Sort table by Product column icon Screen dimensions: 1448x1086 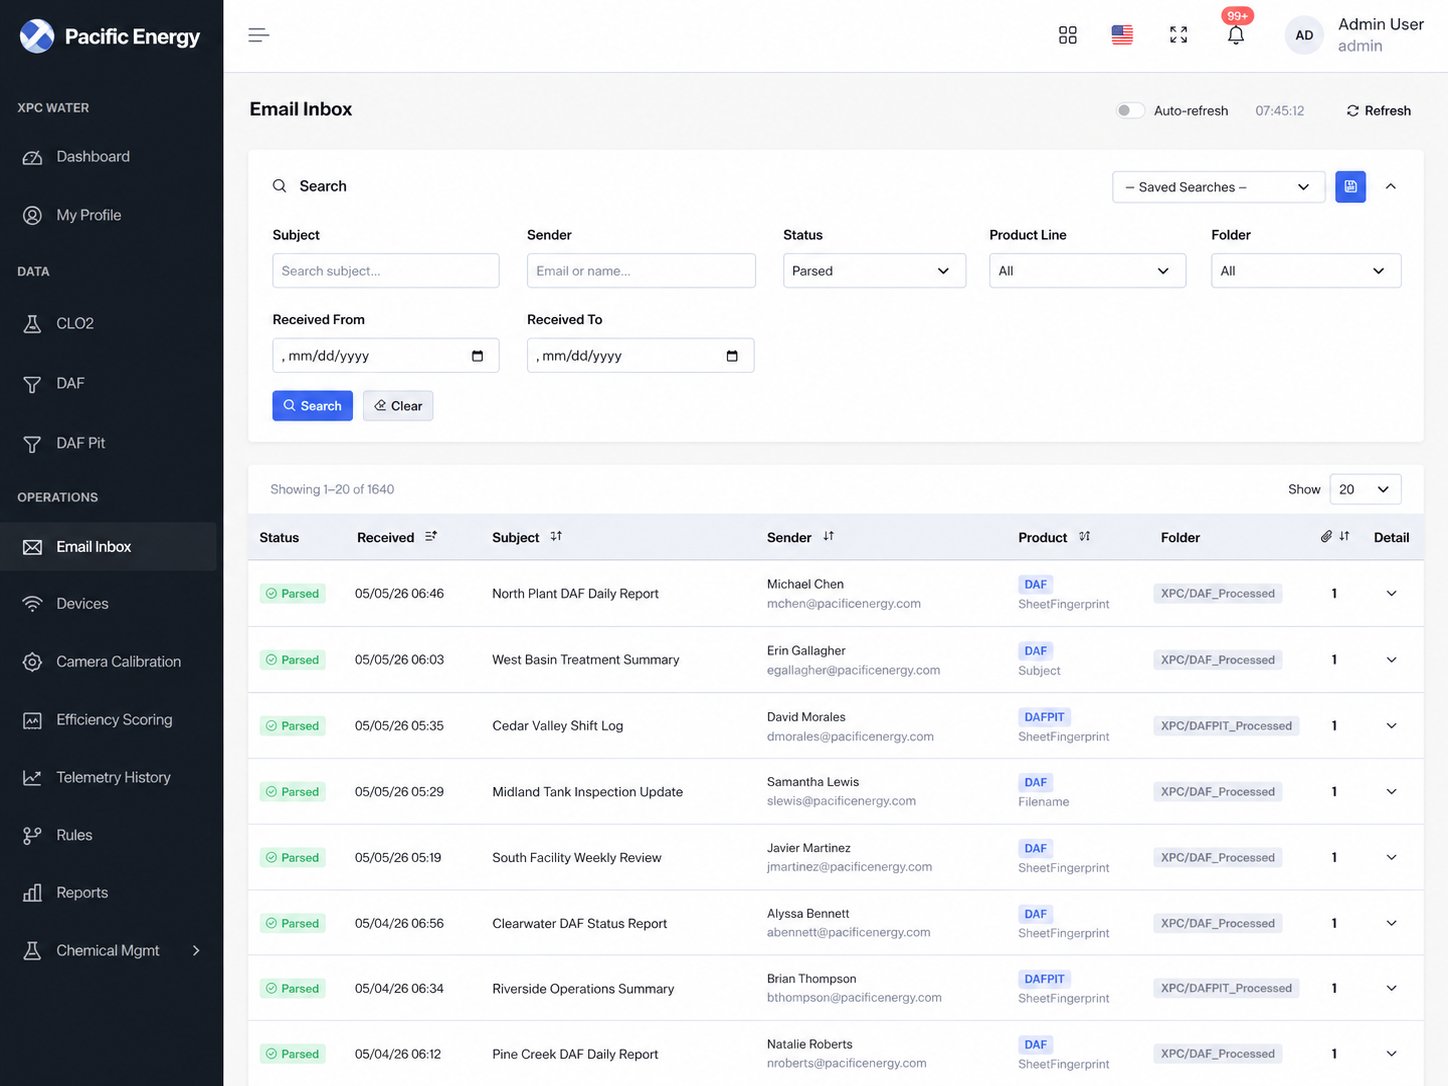(x=1085, y=537)
